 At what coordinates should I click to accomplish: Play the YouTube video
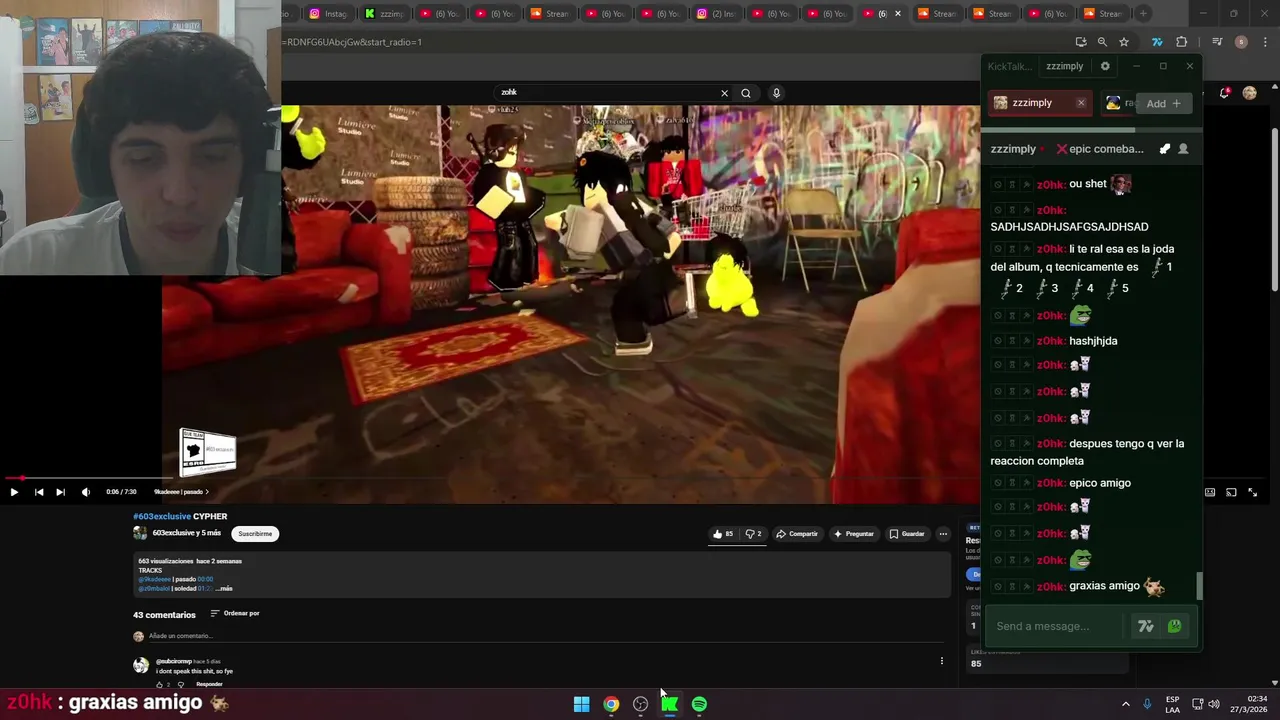pyautogui.click(x=14, y=492)
